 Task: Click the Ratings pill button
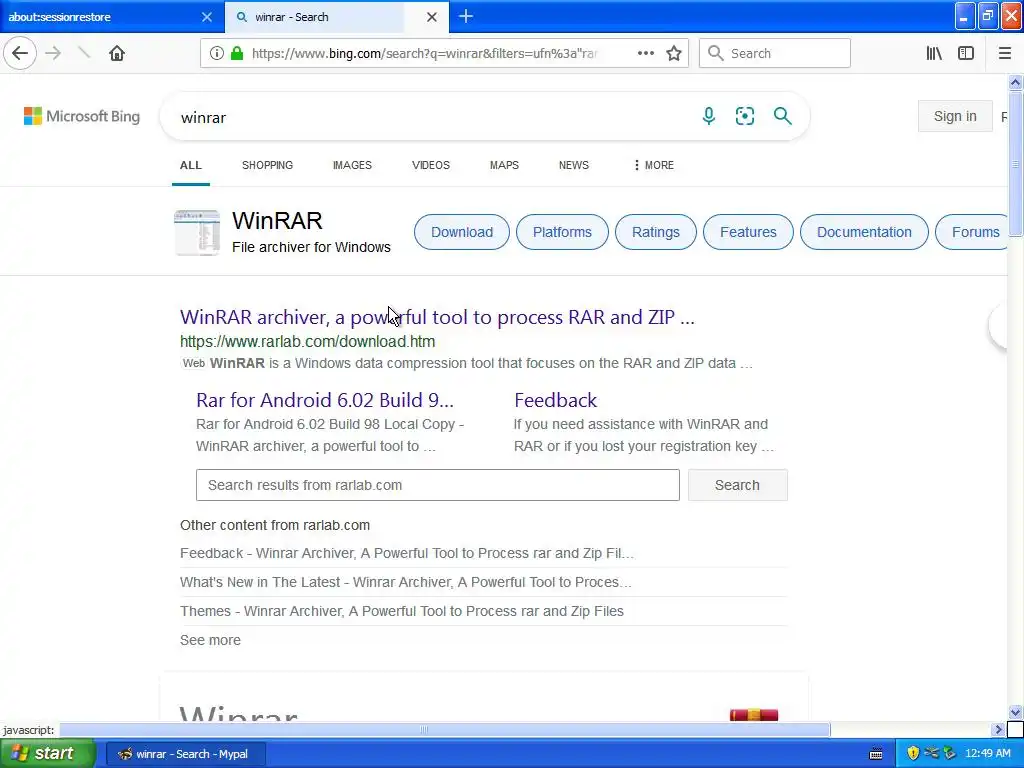point(656,232)
